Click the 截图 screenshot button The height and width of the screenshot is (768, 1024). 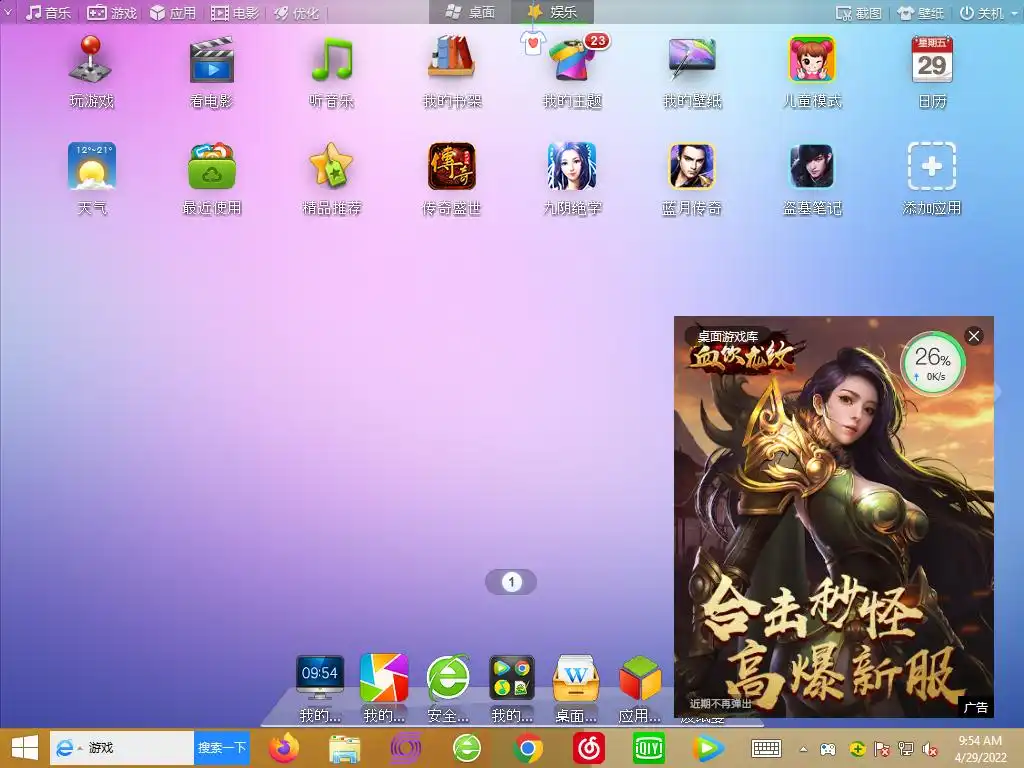click(859, 12)
